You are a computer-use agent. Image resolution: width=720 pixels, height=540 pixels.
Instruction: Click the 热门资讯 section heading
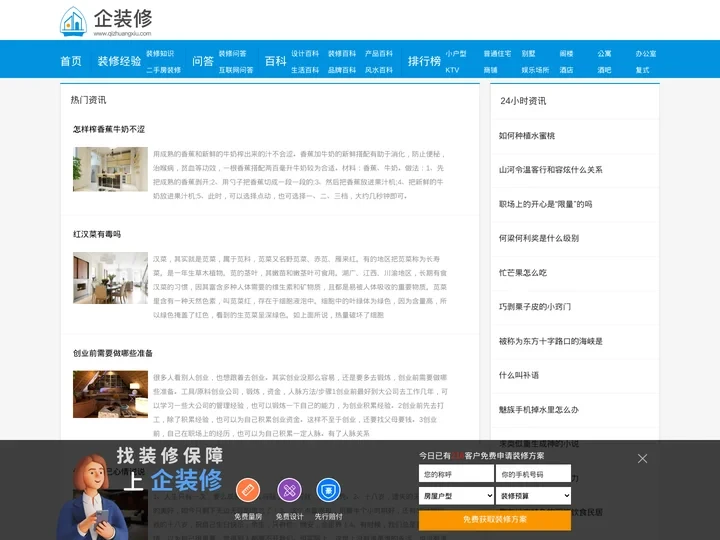(x=88, y=100)
